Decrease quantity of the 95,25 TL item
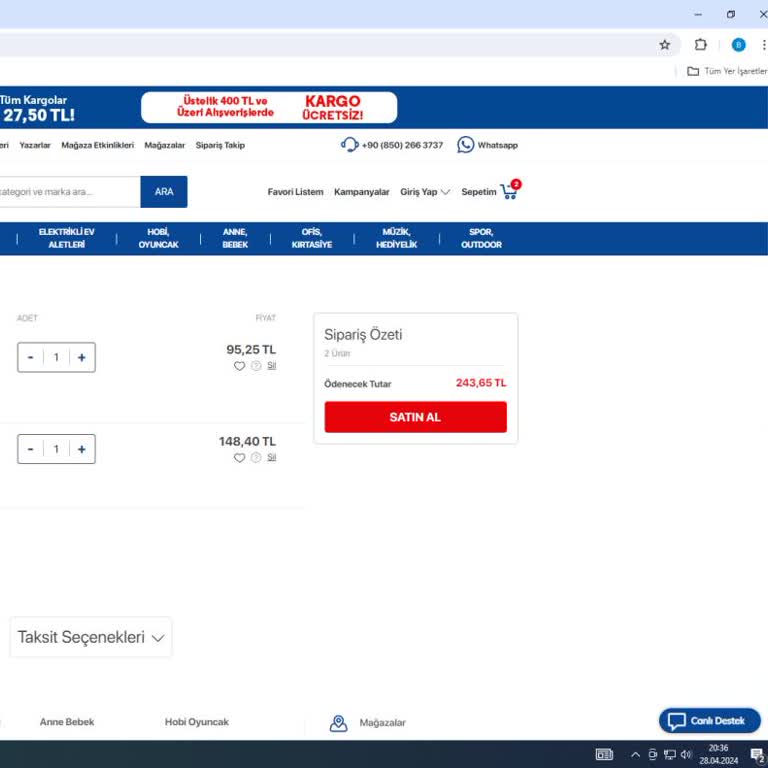This screenshot has width=768, height=768. pos(30,358)
